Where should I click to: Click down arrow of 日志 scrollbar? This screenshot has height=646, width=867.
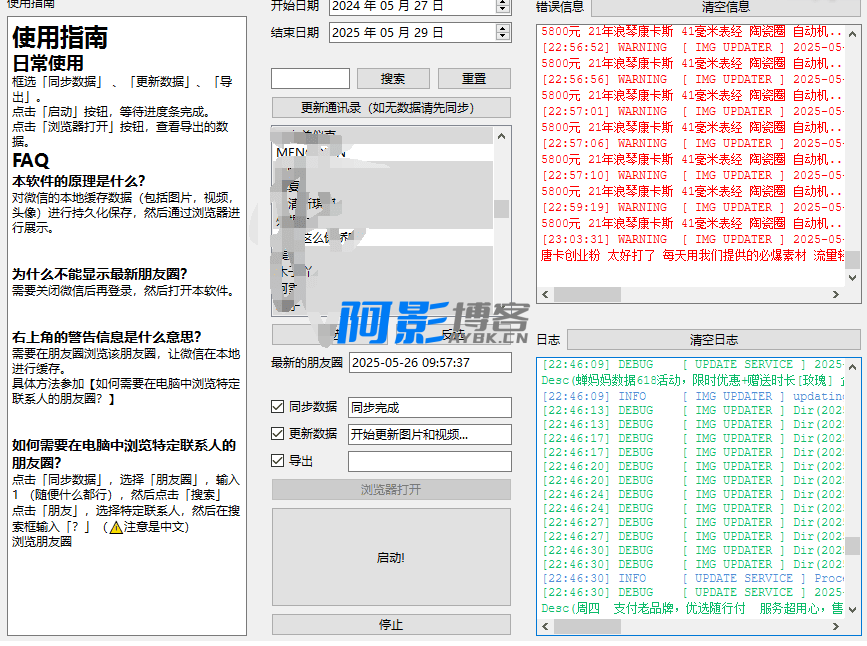[x=852, y=610]
